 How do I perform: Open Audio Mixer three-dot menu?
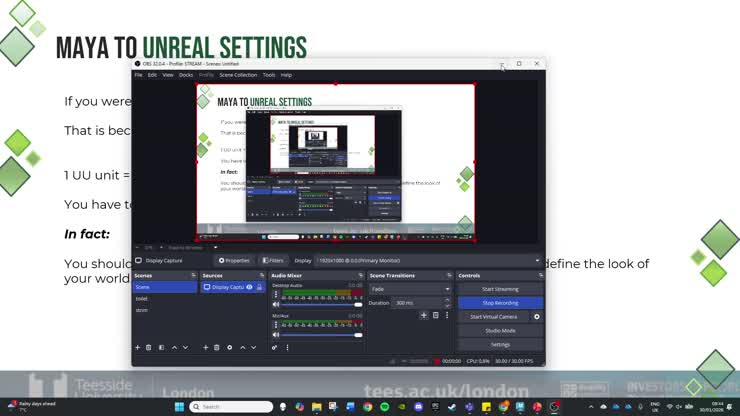287,348
